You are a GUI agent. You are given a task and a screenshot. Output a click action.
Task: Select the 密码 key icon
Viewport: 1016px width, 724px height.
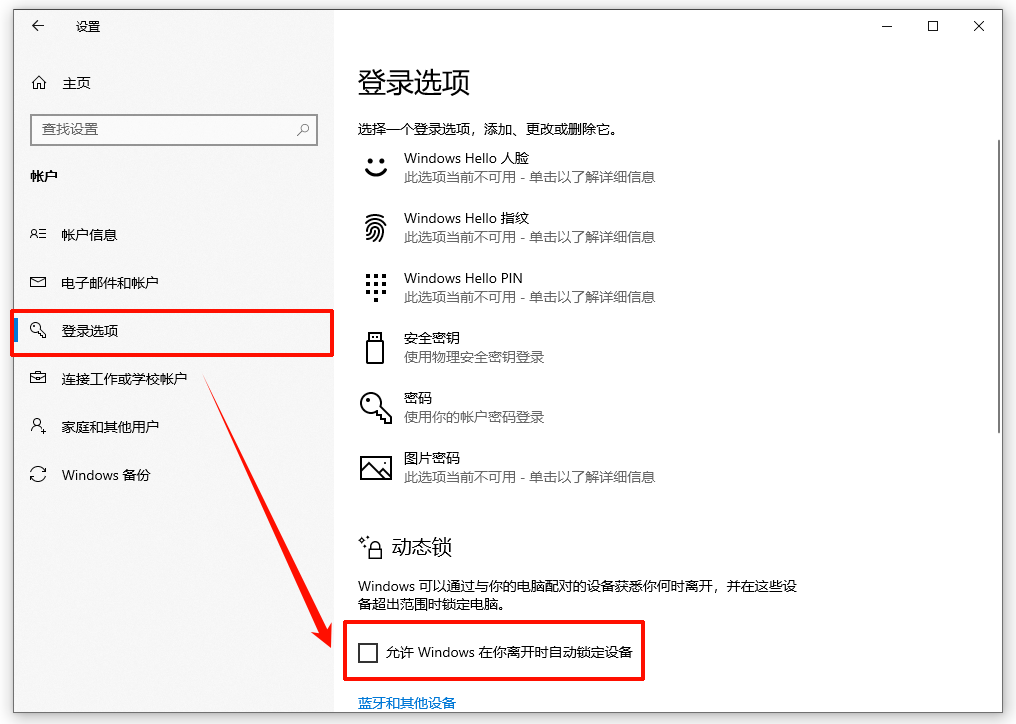tap(375, 407)
